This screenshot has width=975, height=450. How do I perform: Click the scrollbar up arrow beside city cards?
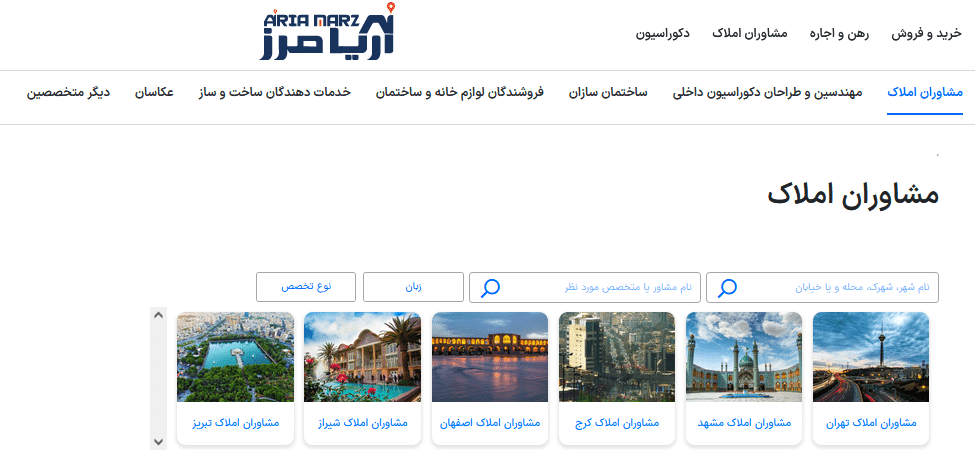point(158,315)
